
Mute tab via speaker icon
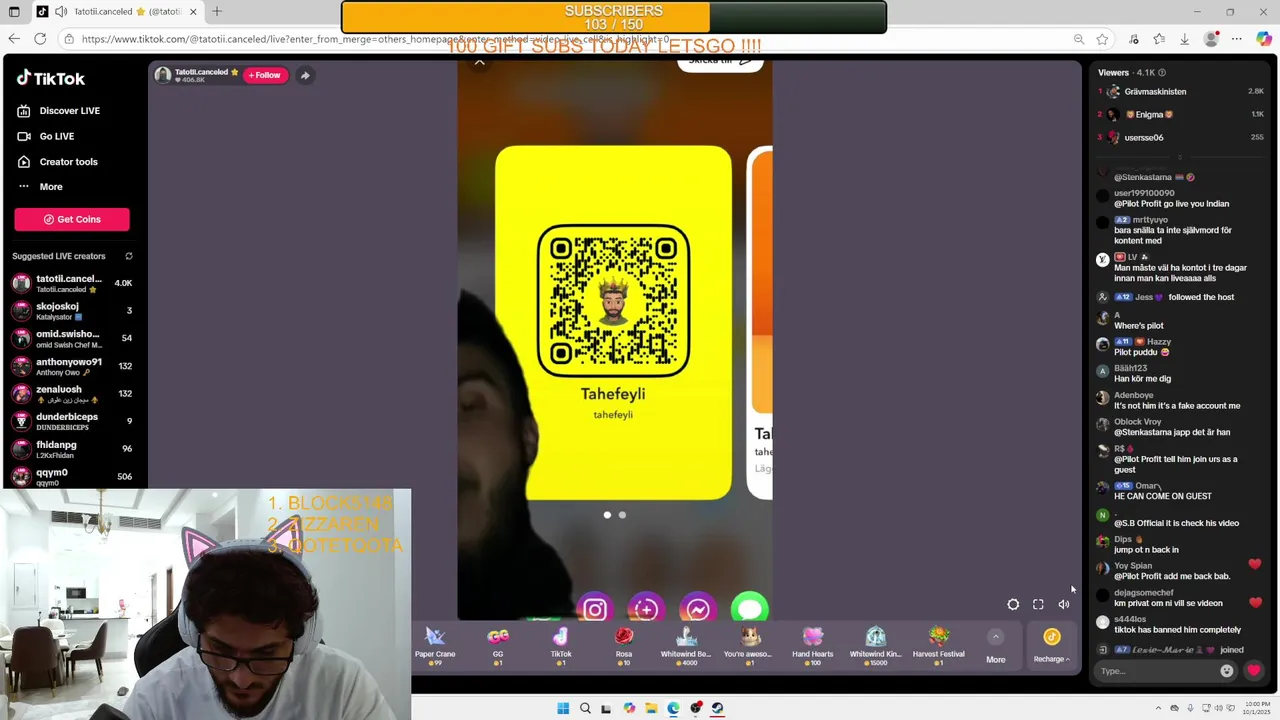click(61, 12)
